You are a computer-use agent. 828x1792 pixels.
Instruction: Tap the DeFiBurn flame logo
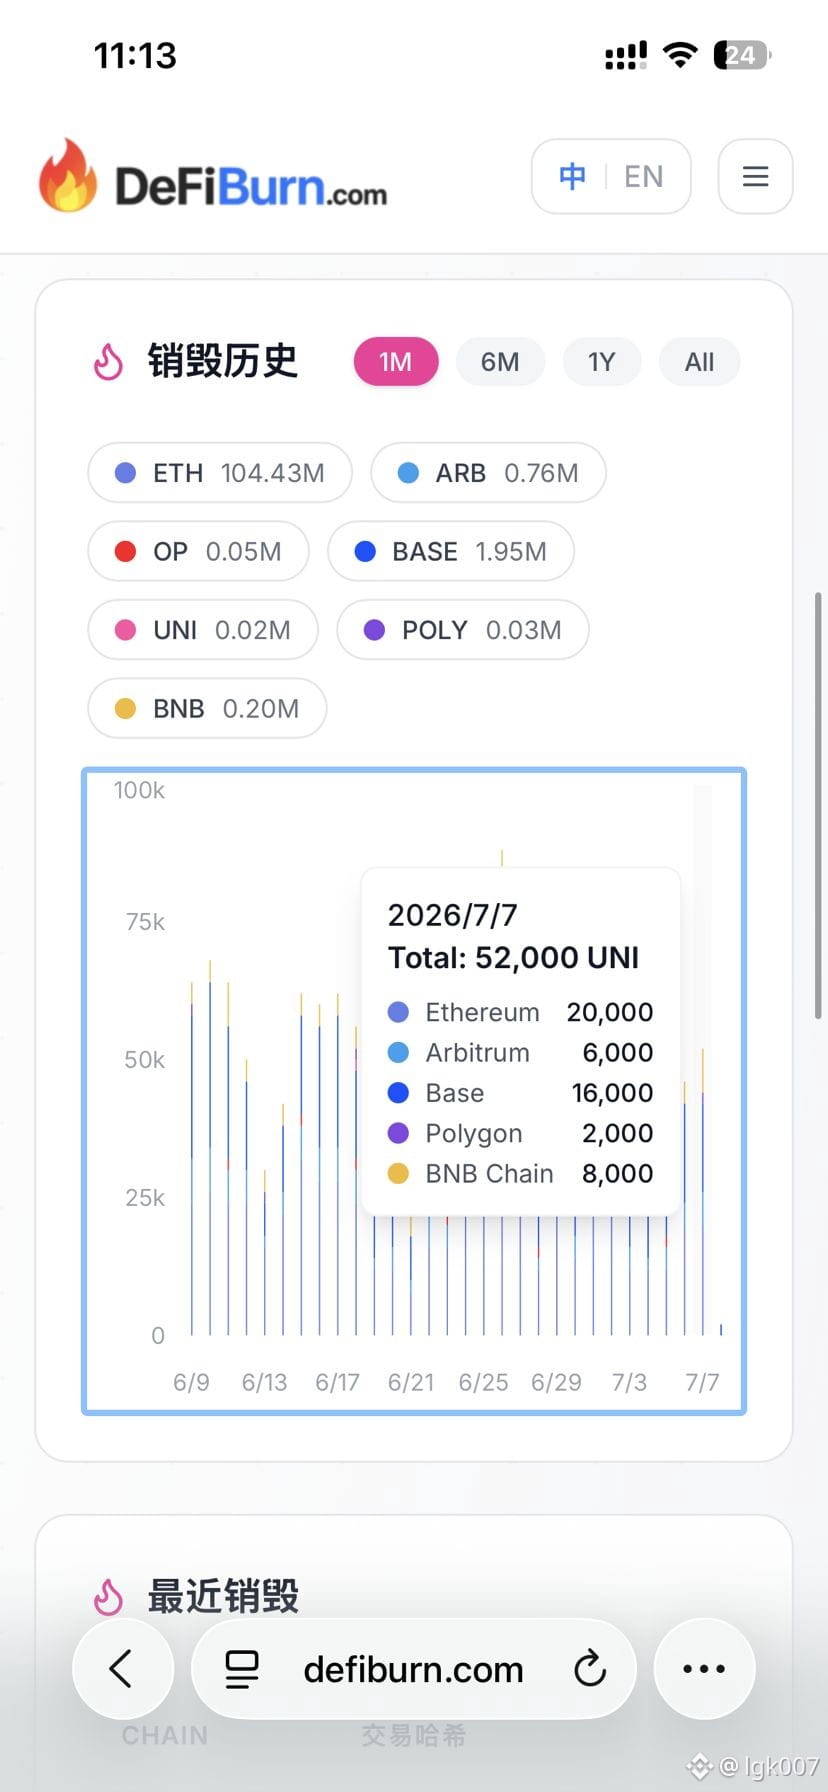[x=68, y=176]
